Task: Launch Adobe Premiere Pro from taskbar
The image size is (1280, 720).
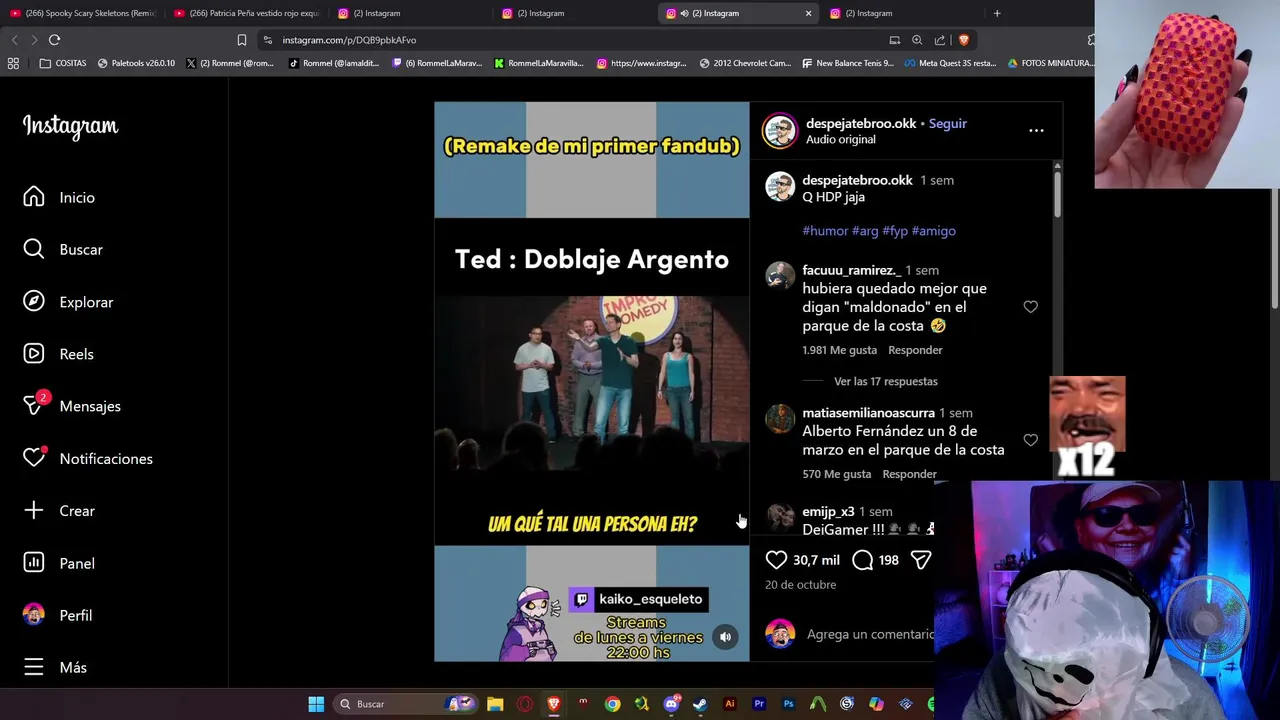Action: coord(759,704)
